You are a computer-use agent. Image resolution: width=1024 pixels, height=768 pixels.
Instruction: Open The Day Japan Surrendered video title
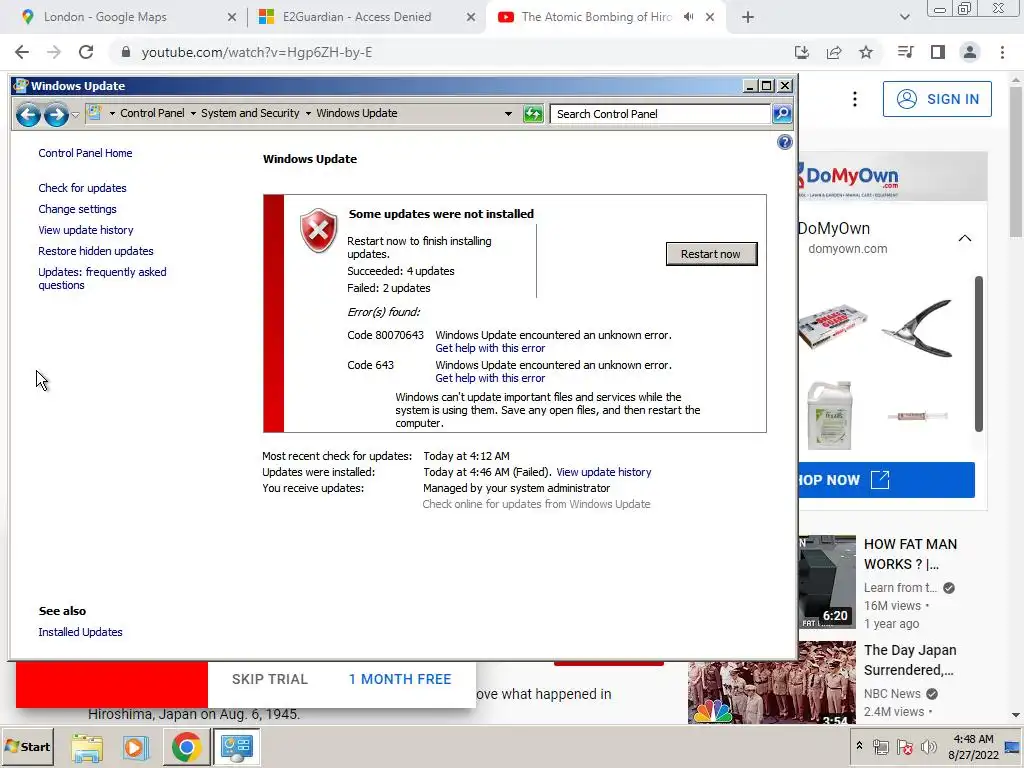910,660
